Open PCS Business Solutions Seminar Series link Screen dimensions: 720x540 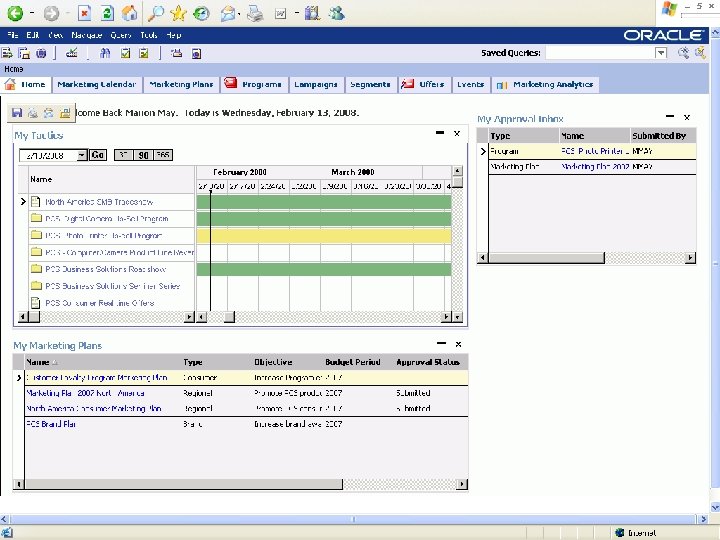tap(112, 286)
